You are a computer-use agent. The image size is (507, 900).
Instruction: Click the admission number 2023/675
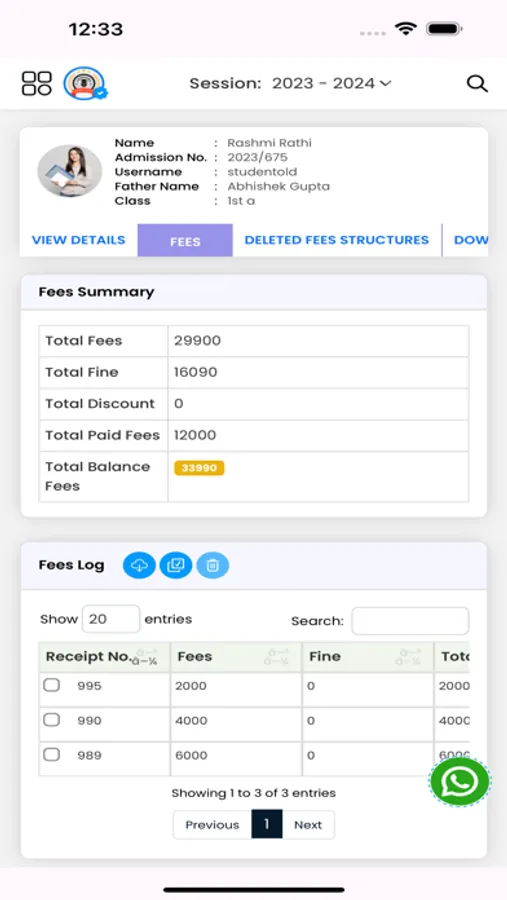pos(257,157)
